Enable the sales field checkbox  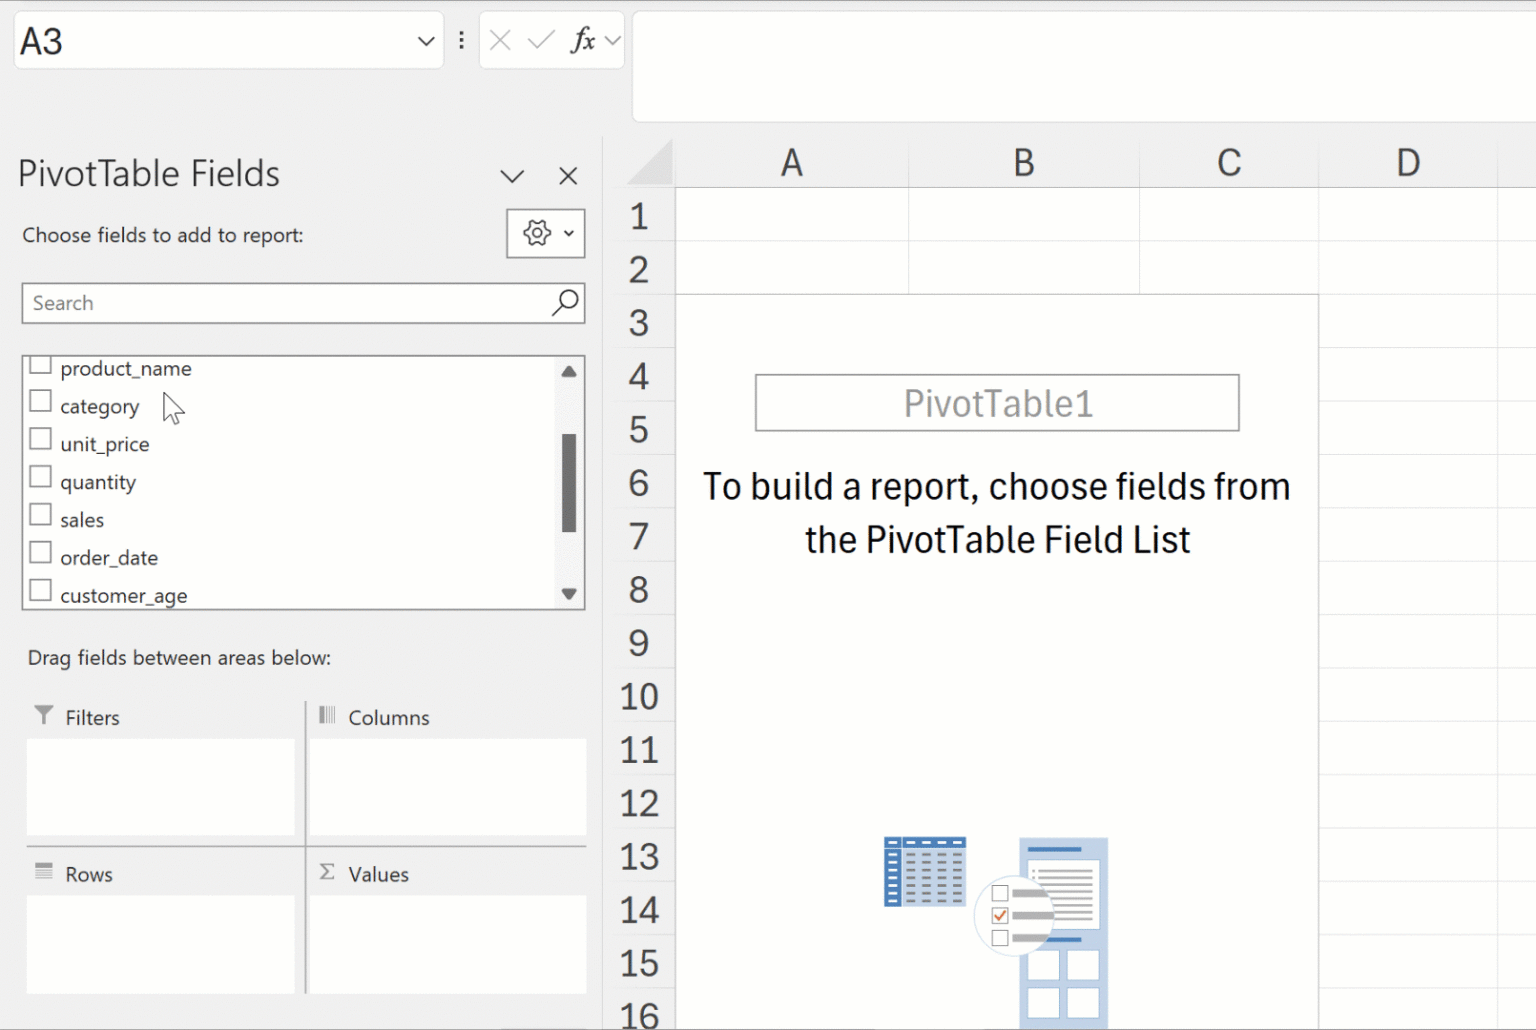41,515
